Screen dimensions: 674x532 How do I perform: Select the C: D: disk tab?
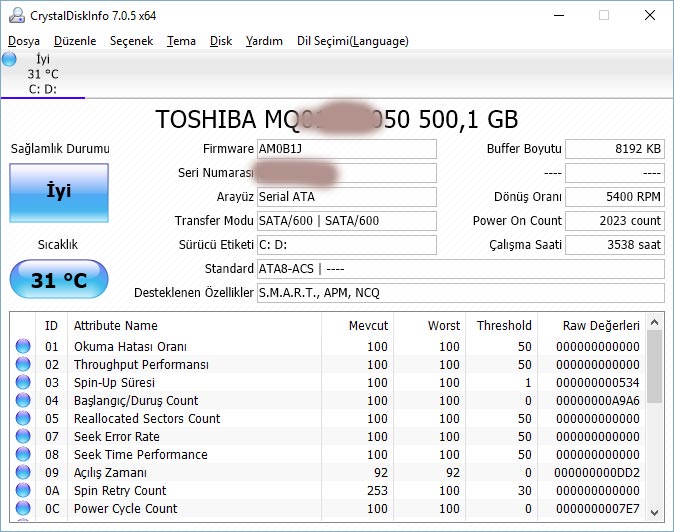point(43,74)
